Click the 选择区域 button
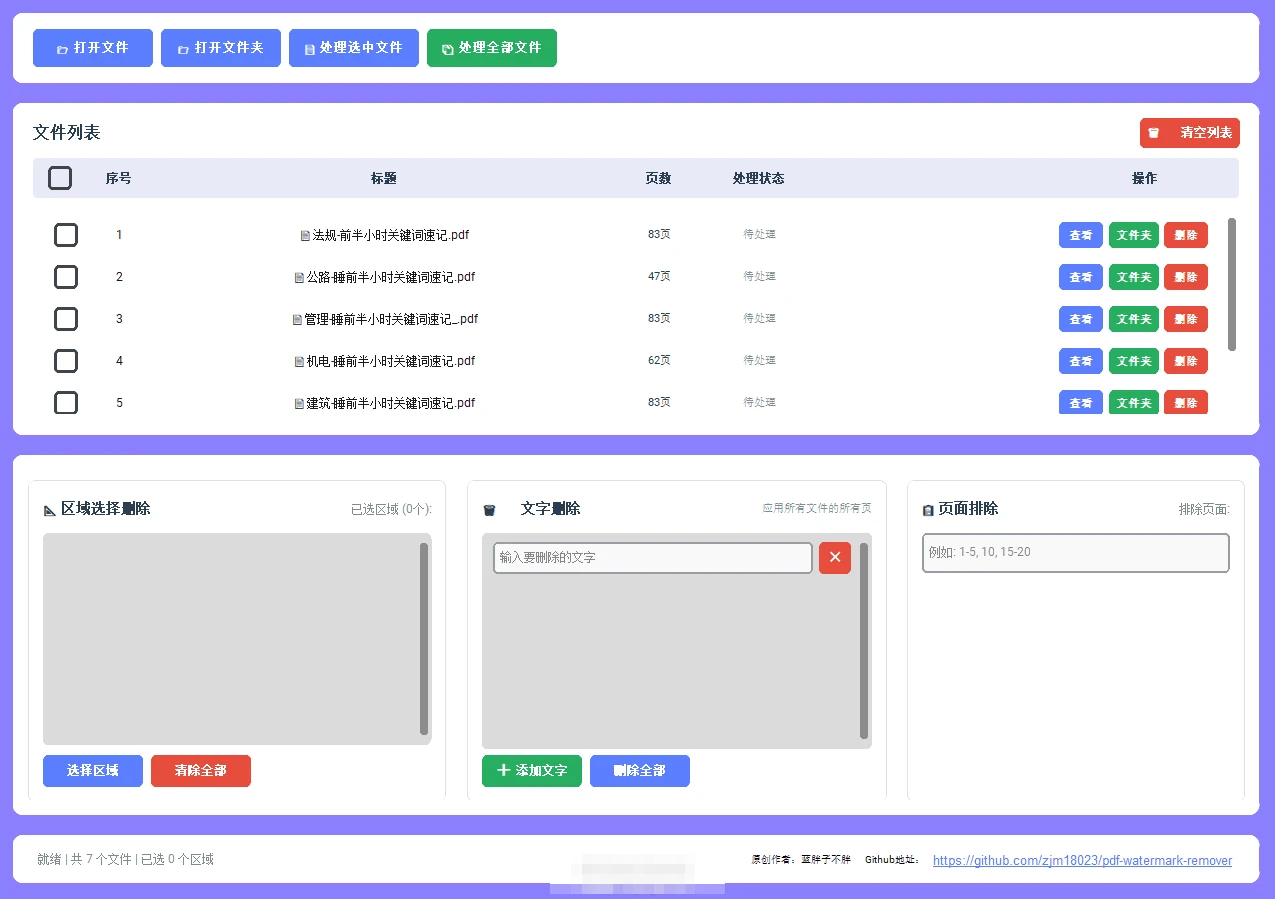1275x899 pixels. click(92, 770)
